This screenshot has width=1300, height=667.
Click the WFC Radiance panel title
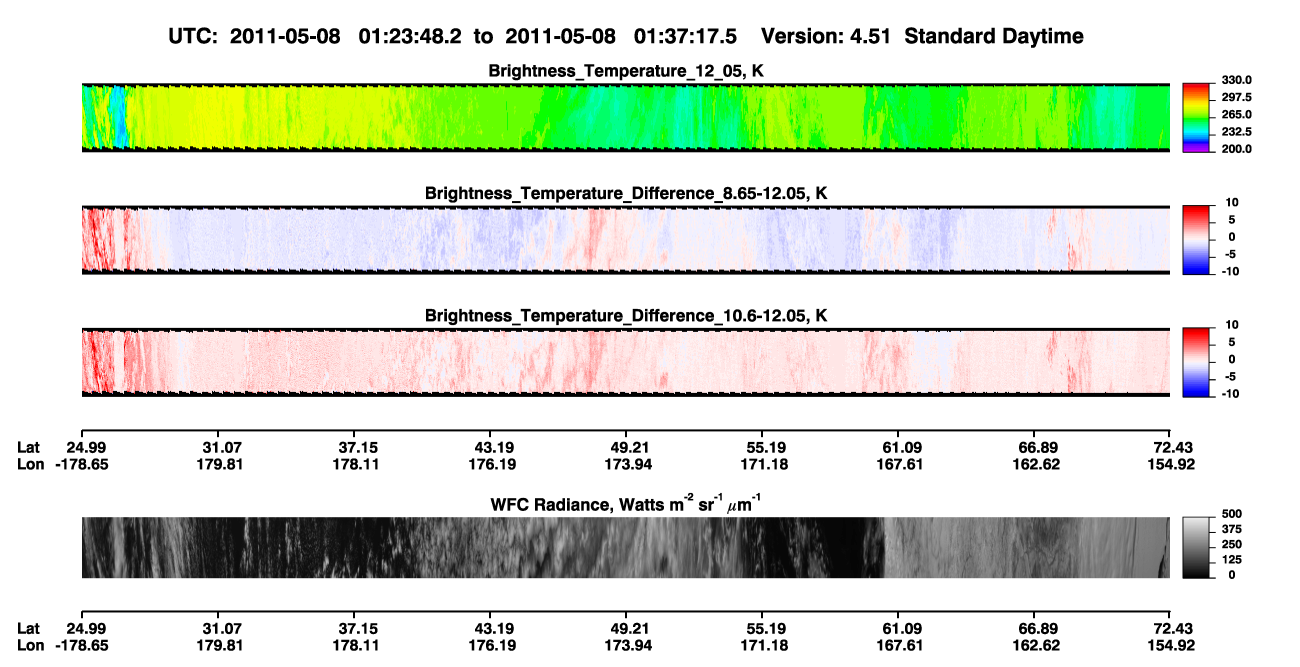[626, 503]
